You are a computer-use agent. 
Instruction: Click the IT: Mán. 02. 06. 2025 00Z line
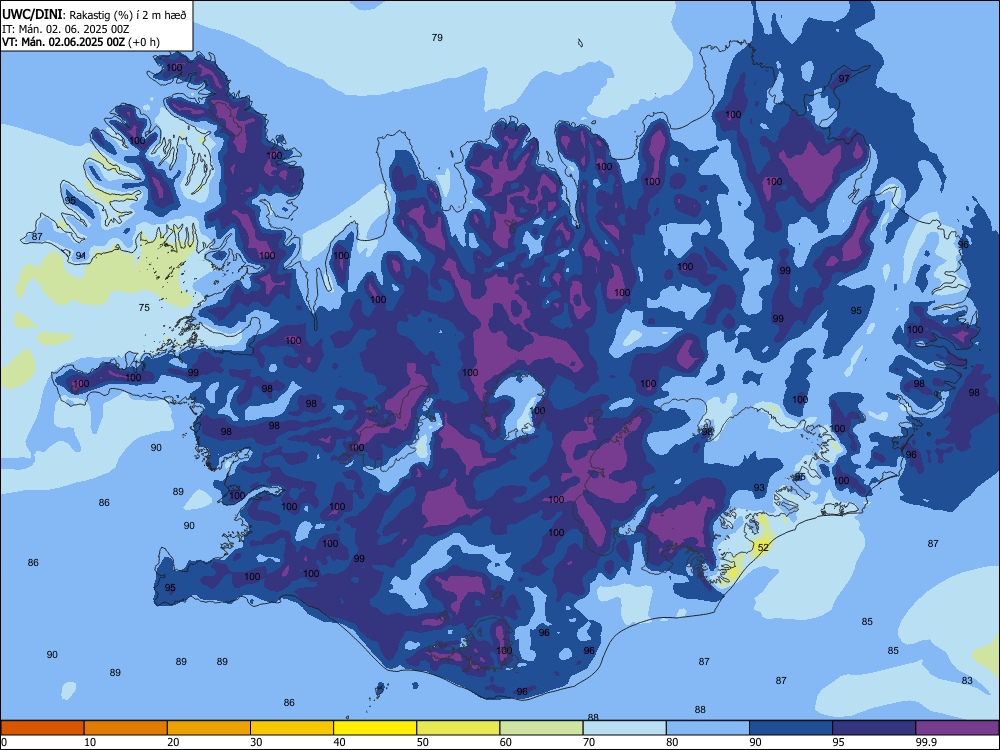(66, 29)
